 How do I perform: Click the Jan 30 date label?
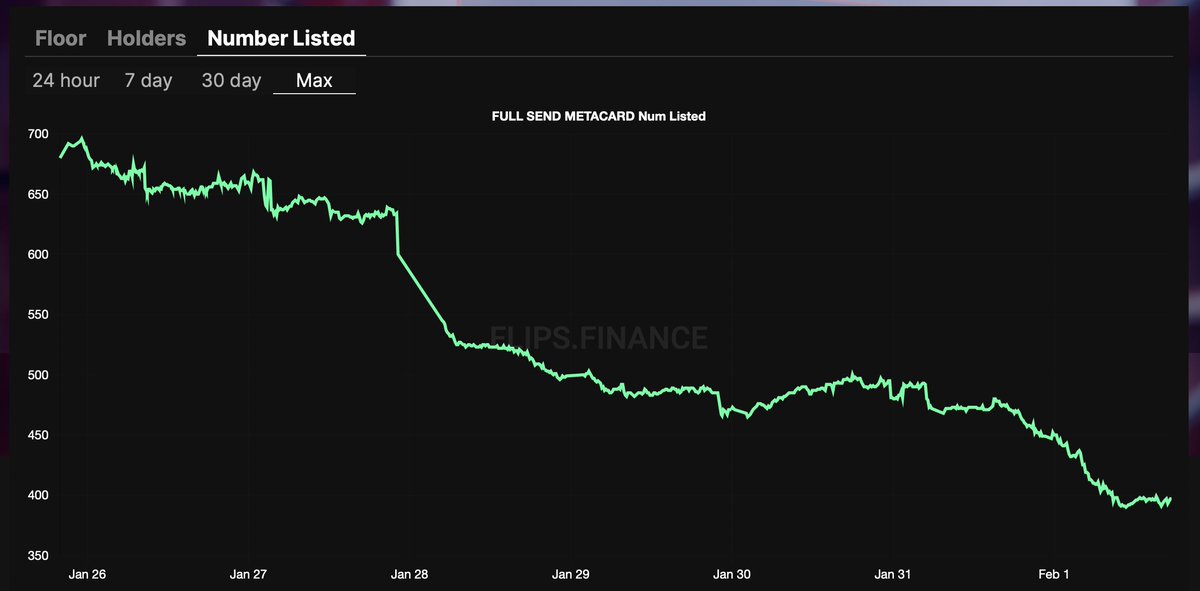tap(732, 574)
